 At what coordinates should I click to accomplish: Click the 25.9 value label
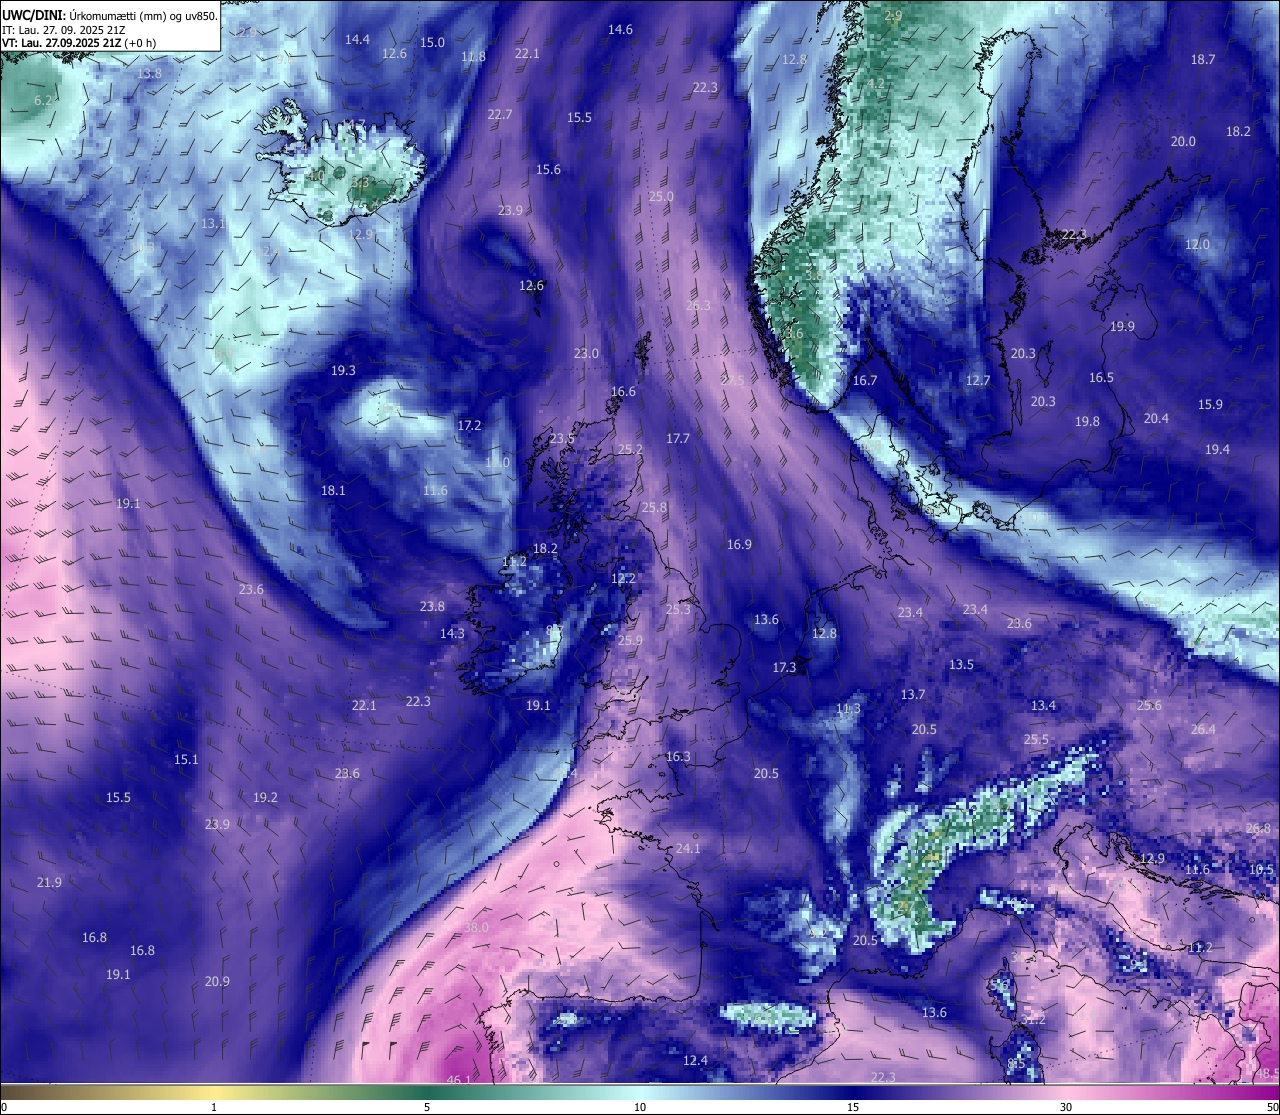[630, 640]
